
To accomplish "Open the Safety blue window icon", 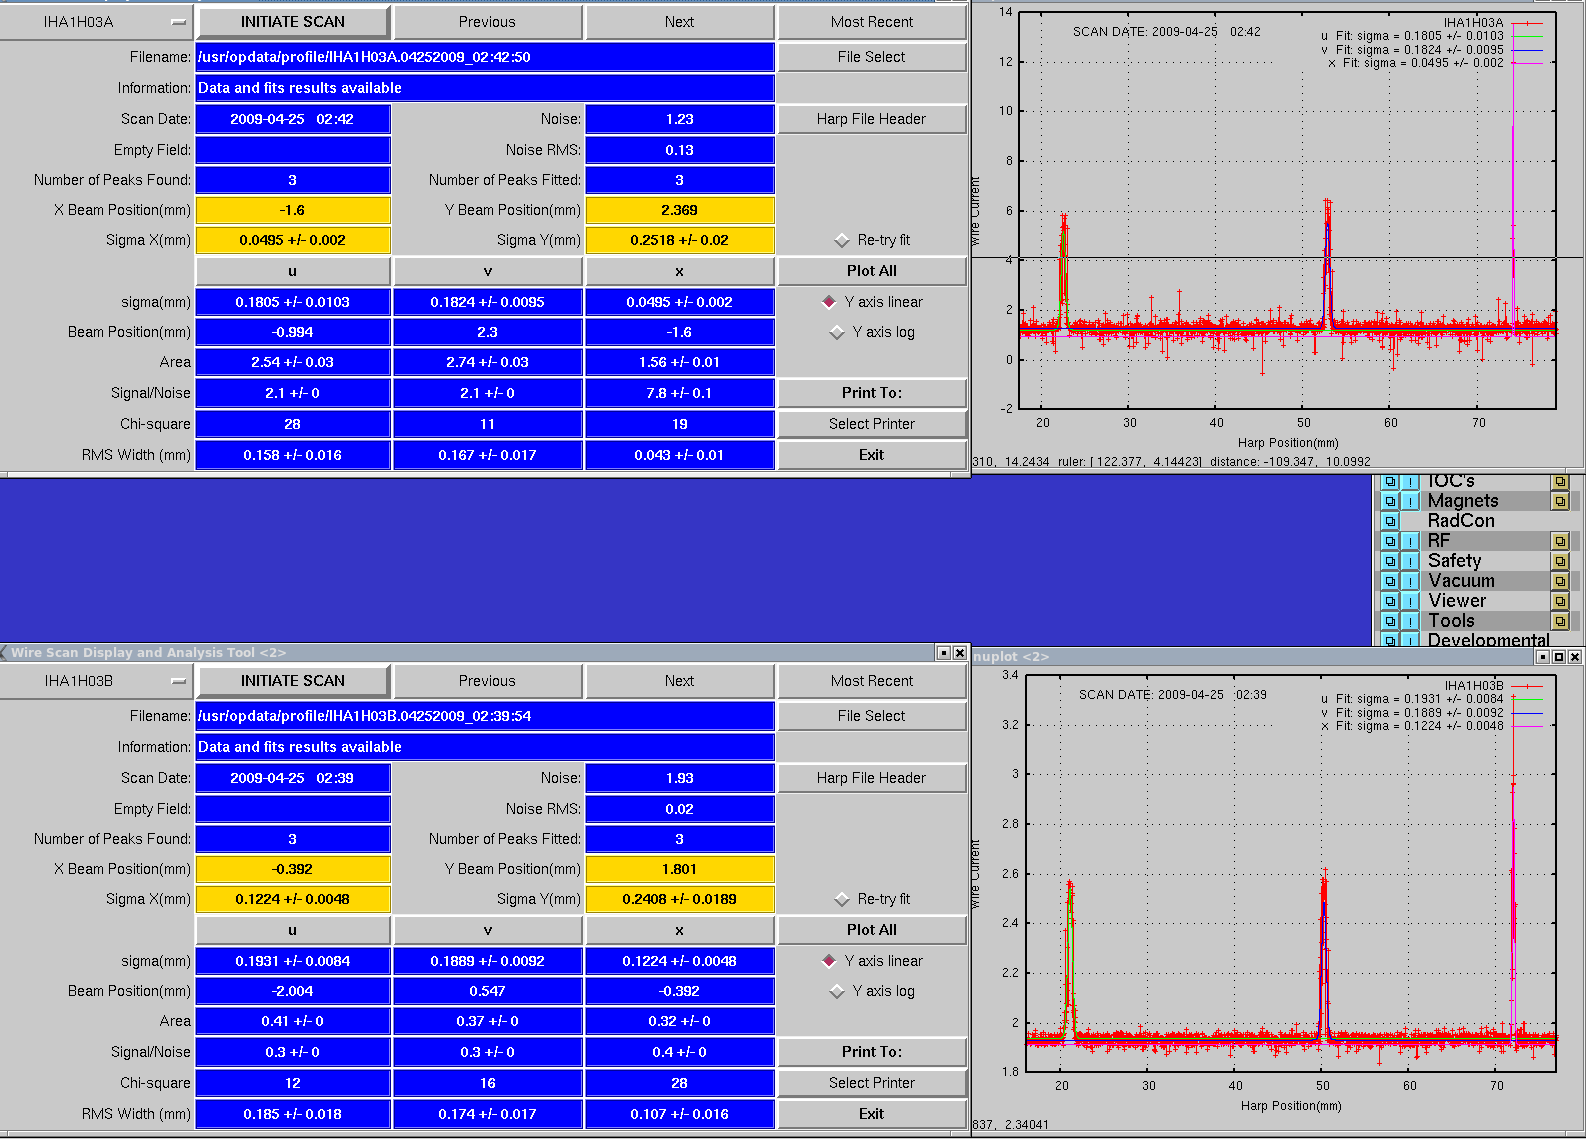I will [1390, 561].
